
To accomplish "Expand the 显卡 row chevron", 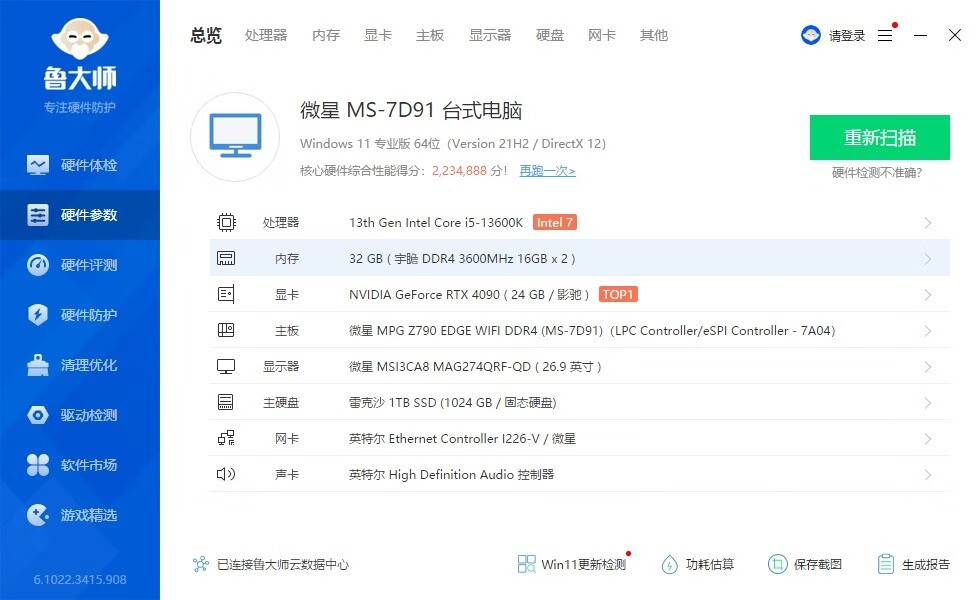I will (x=928, y=295).
